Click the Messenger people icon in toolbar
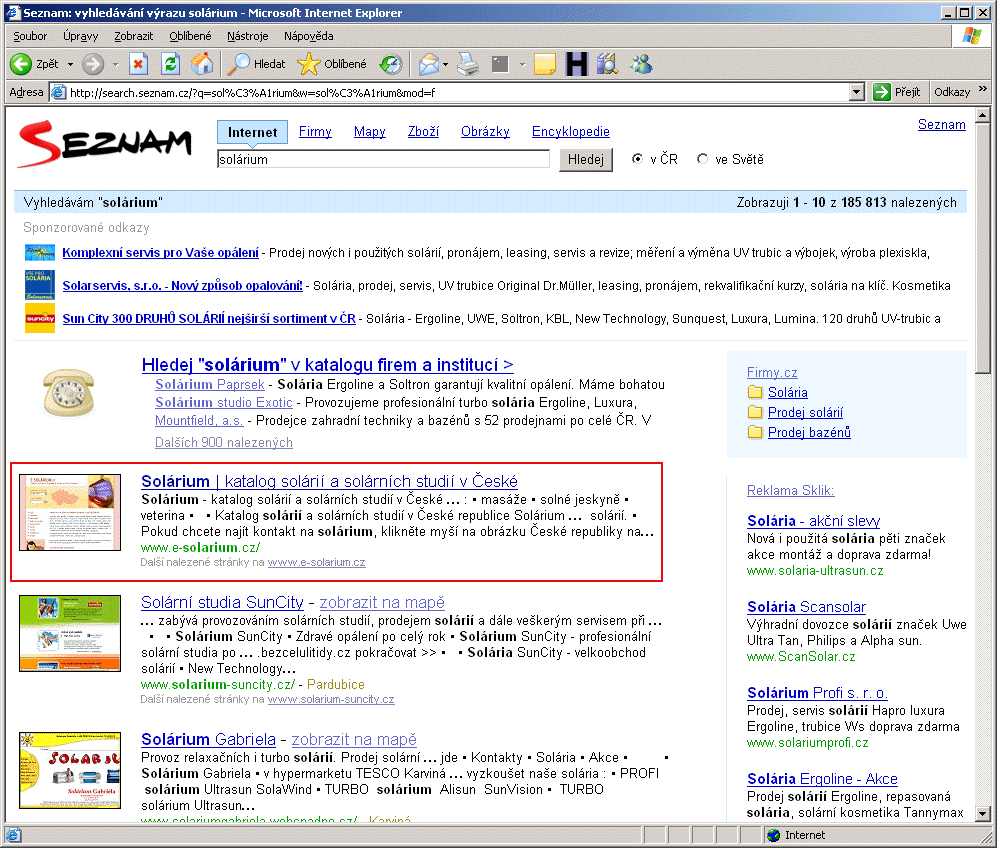This screenshot has width=997, height=848. pos(640,64)
